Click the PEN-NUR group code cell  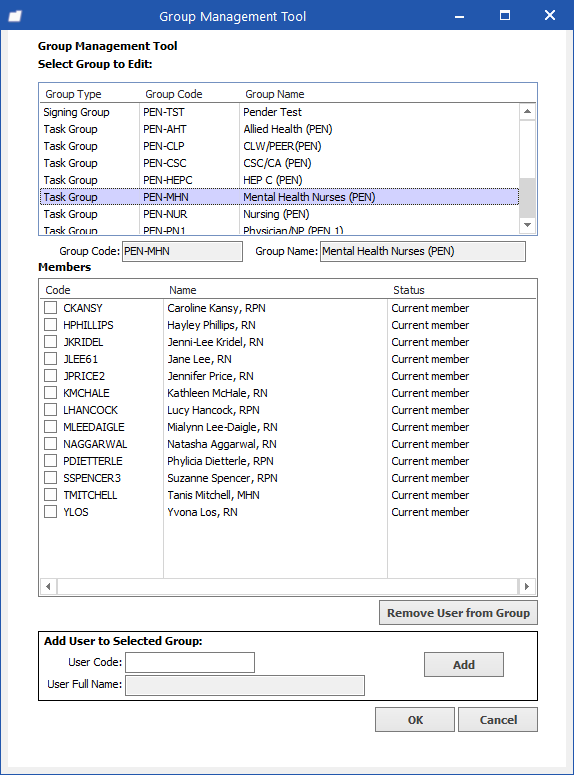pos(165,214)
